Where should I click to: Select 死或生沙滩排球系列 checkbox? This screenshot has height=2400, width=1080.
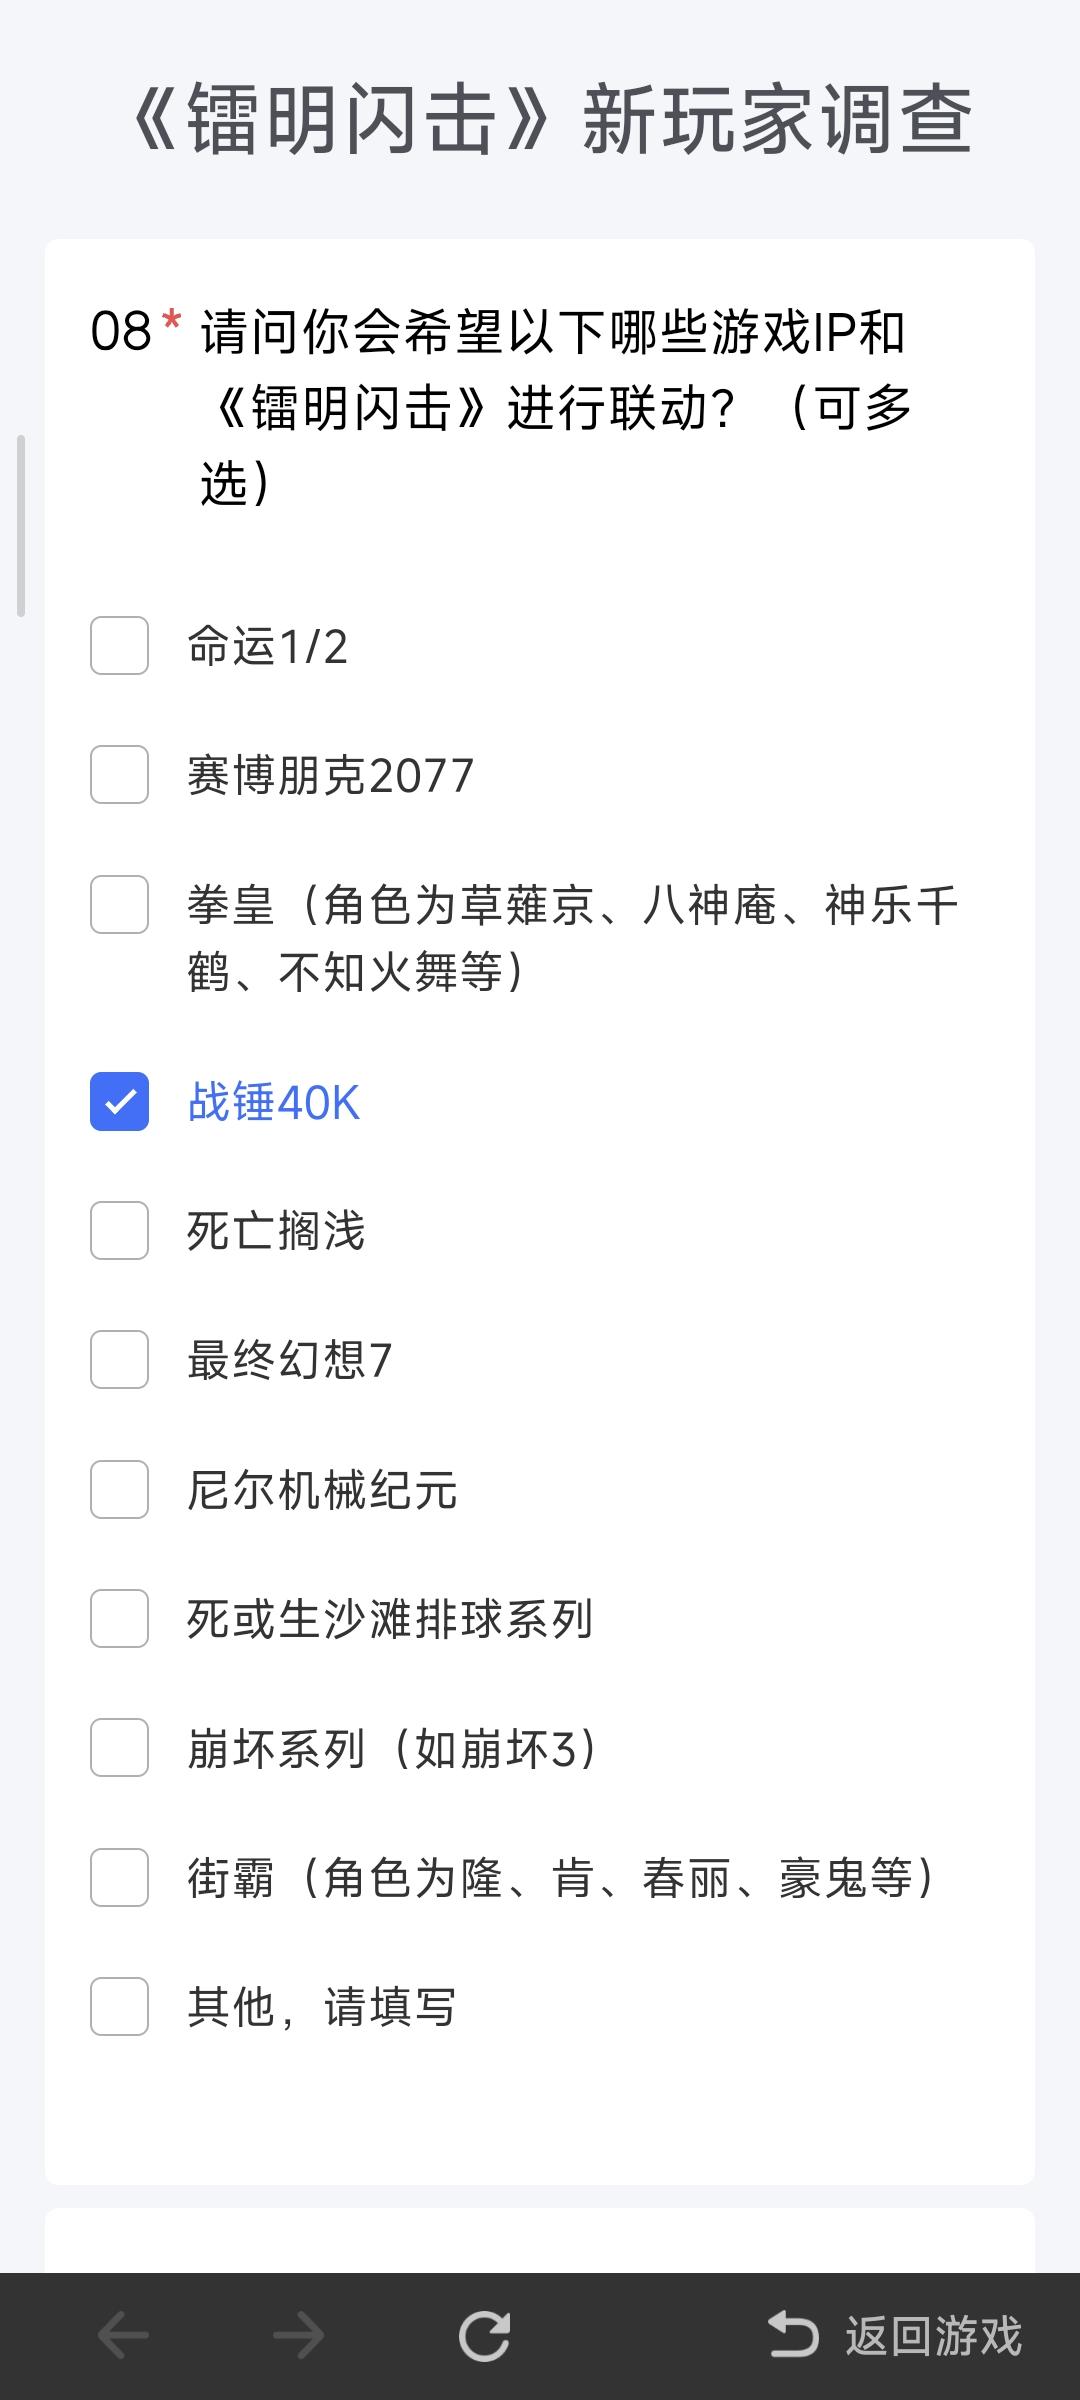click(120, 1619)
